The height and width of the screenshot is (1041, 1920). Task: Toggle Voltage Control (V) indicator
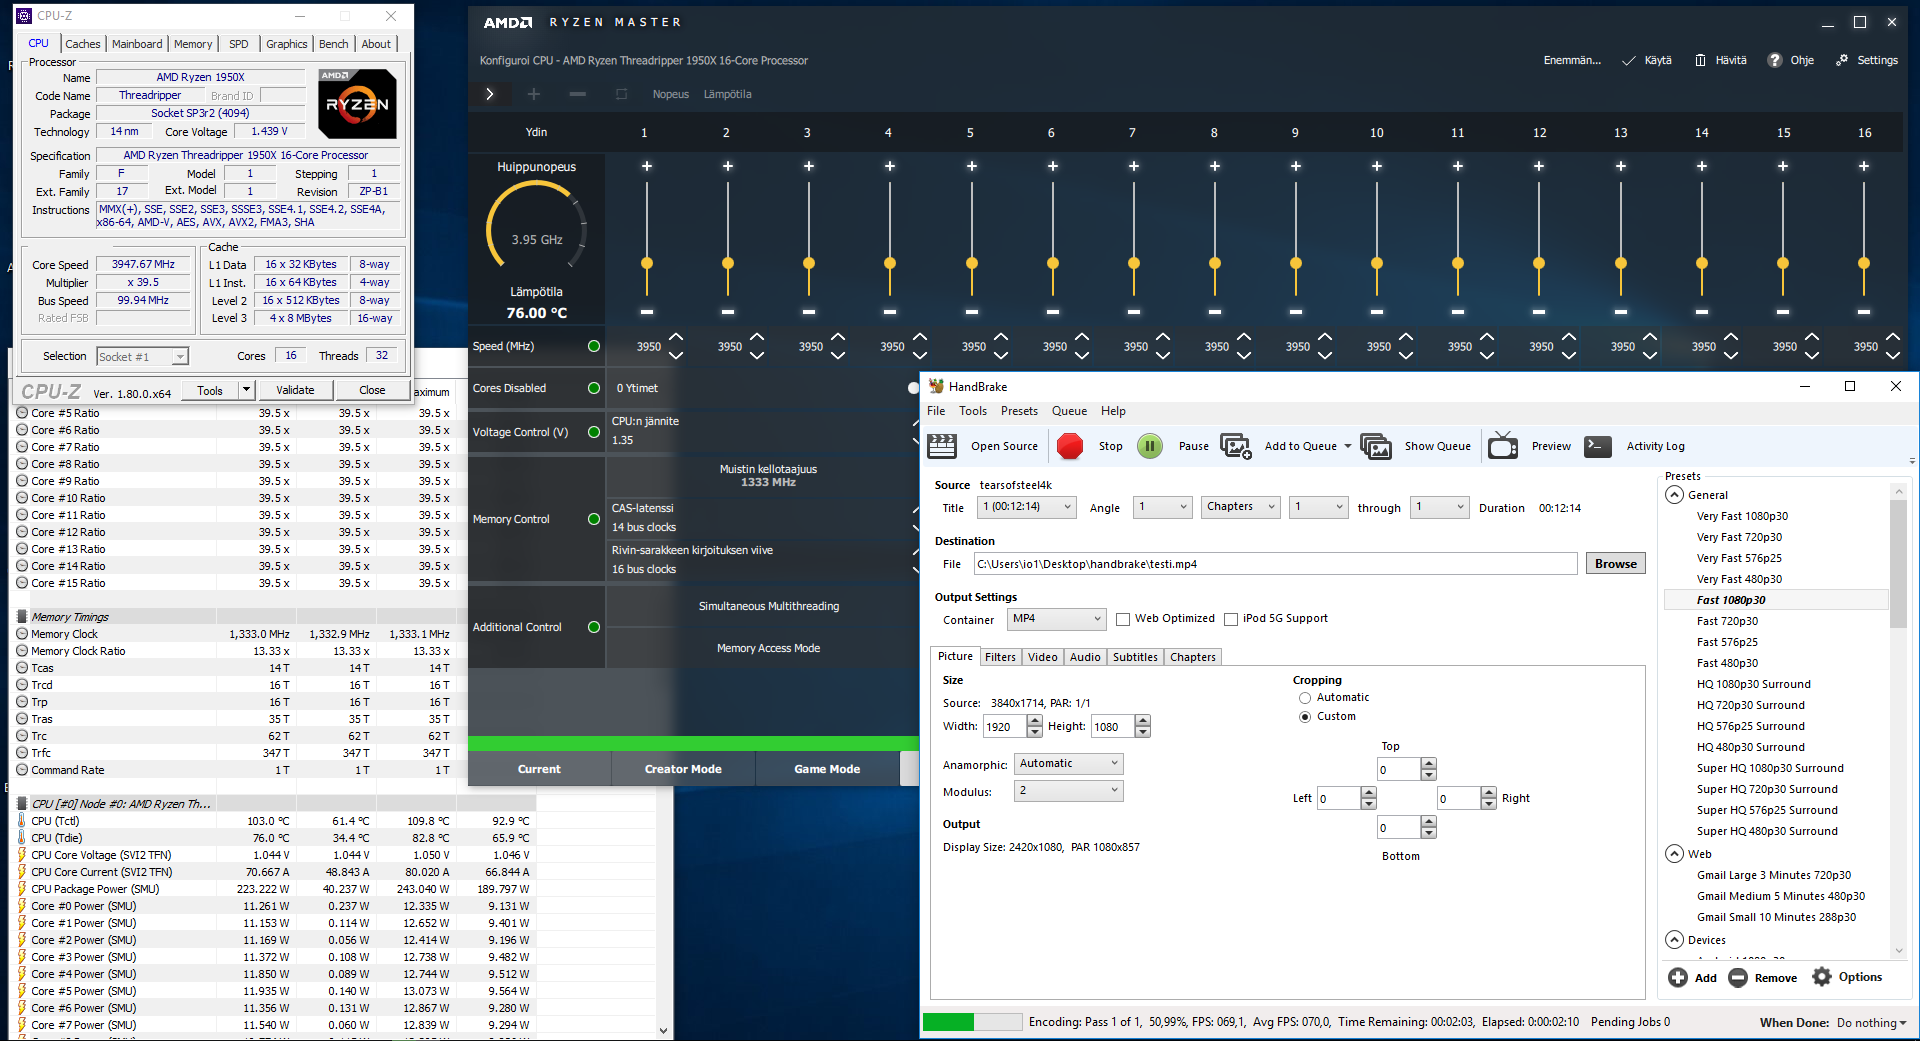pos(594,432)
